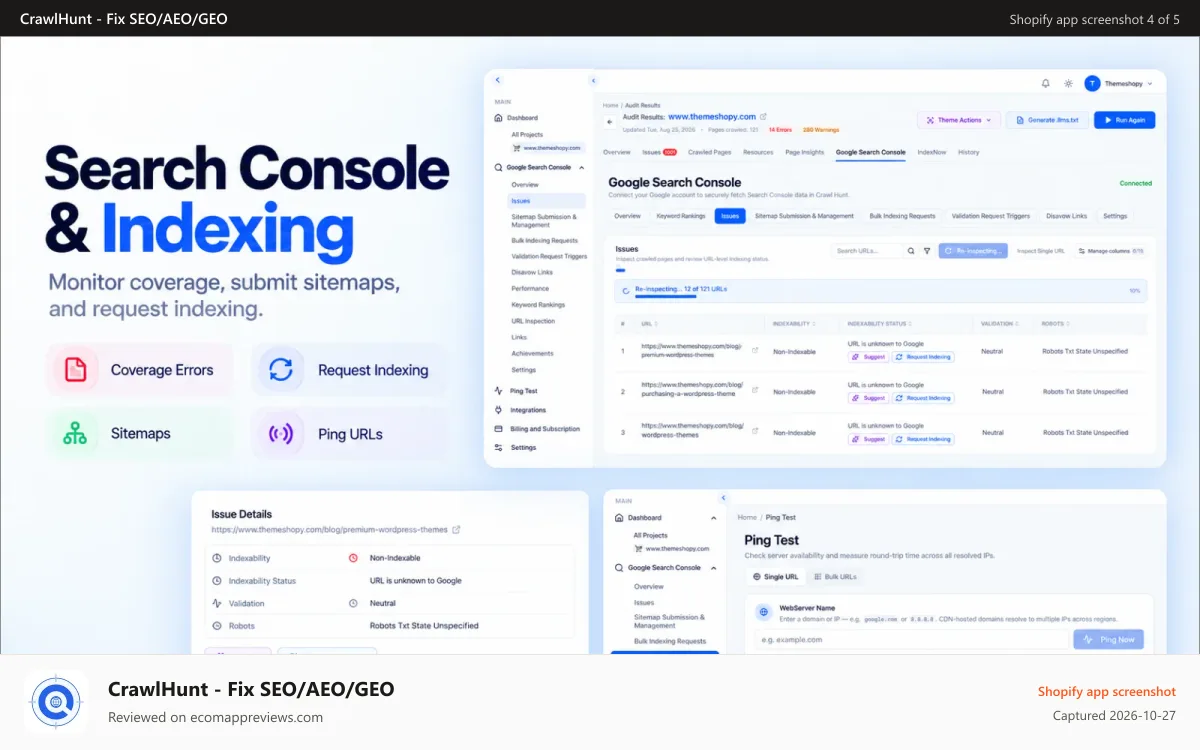Click the Resources tab
1200x750 pixels.
758,152
